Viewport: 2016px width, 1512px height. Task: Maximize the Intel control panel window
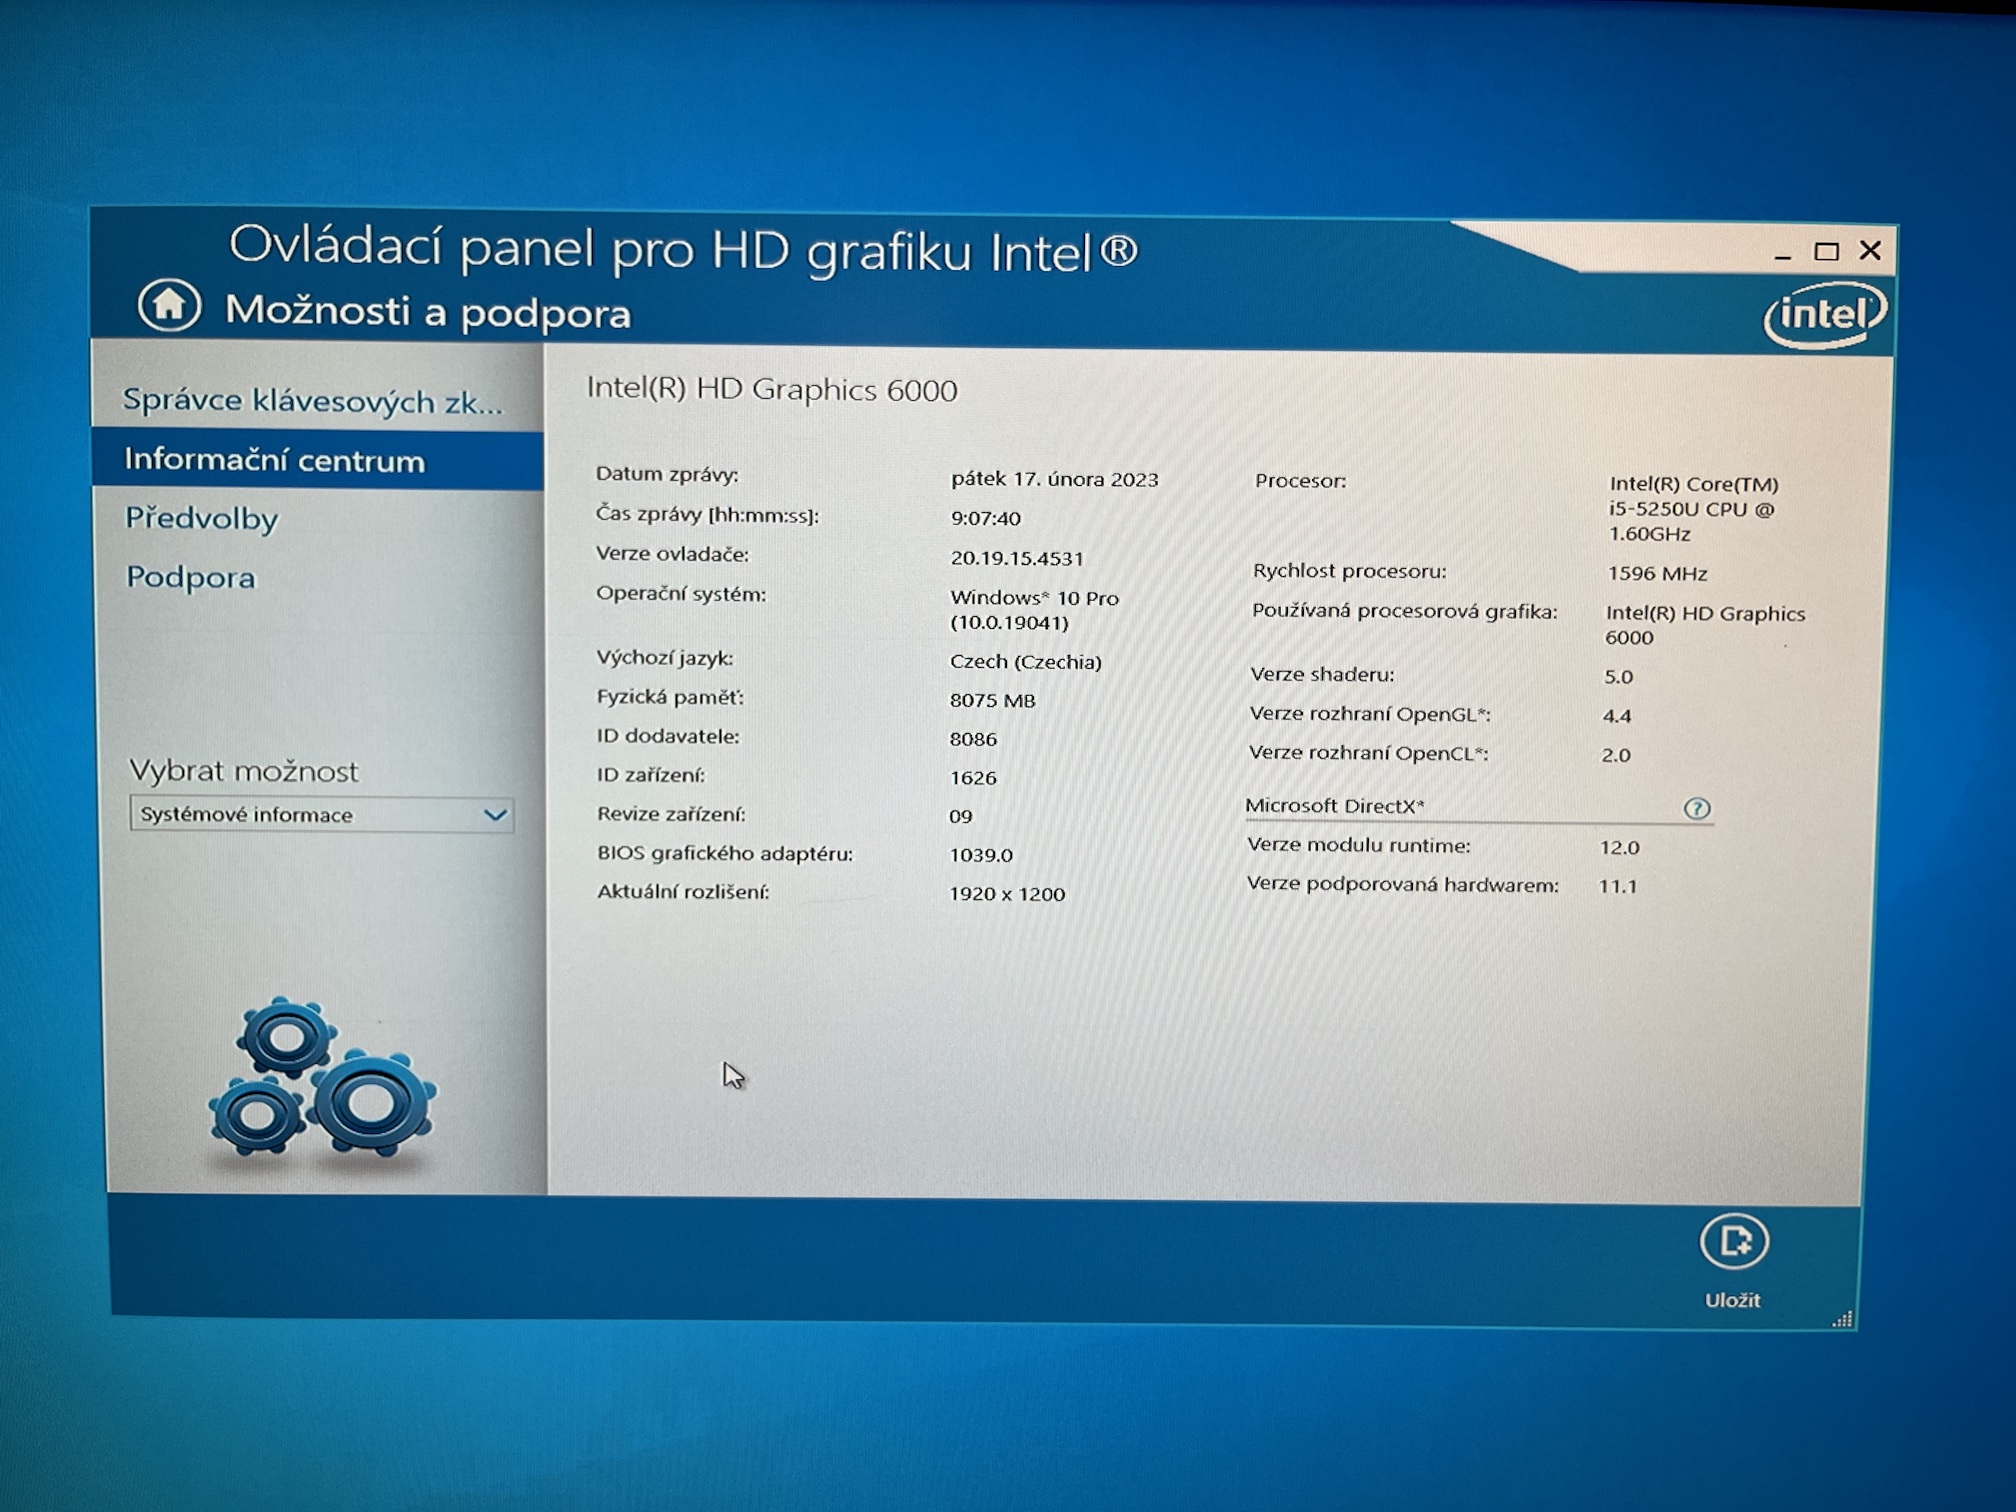tap(1826, 252)
